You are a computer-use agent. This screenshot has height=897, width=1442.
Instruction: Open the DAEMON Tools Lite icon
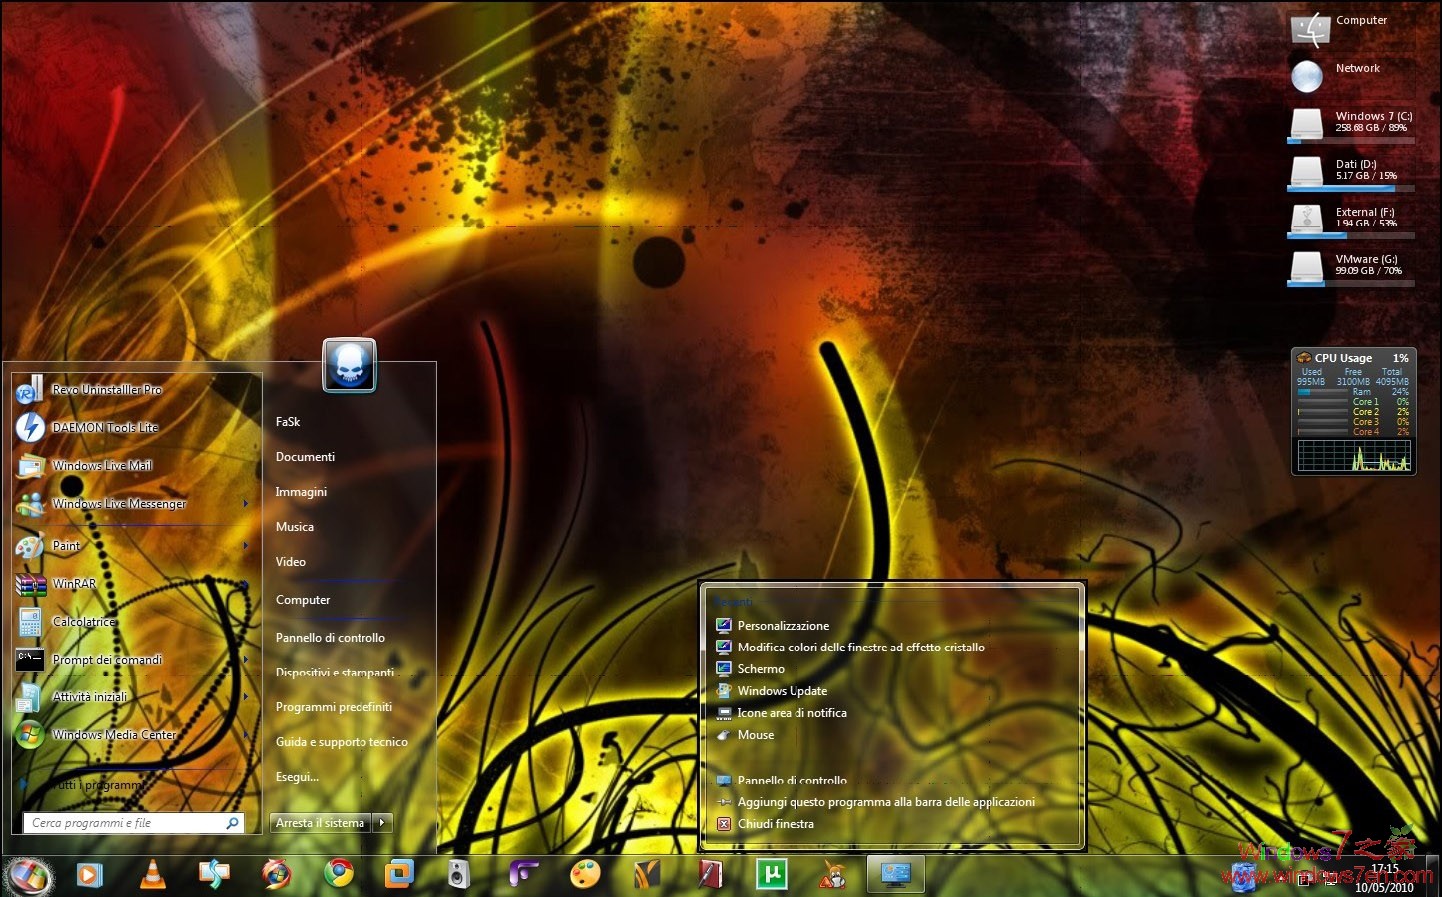pos(30,428)
